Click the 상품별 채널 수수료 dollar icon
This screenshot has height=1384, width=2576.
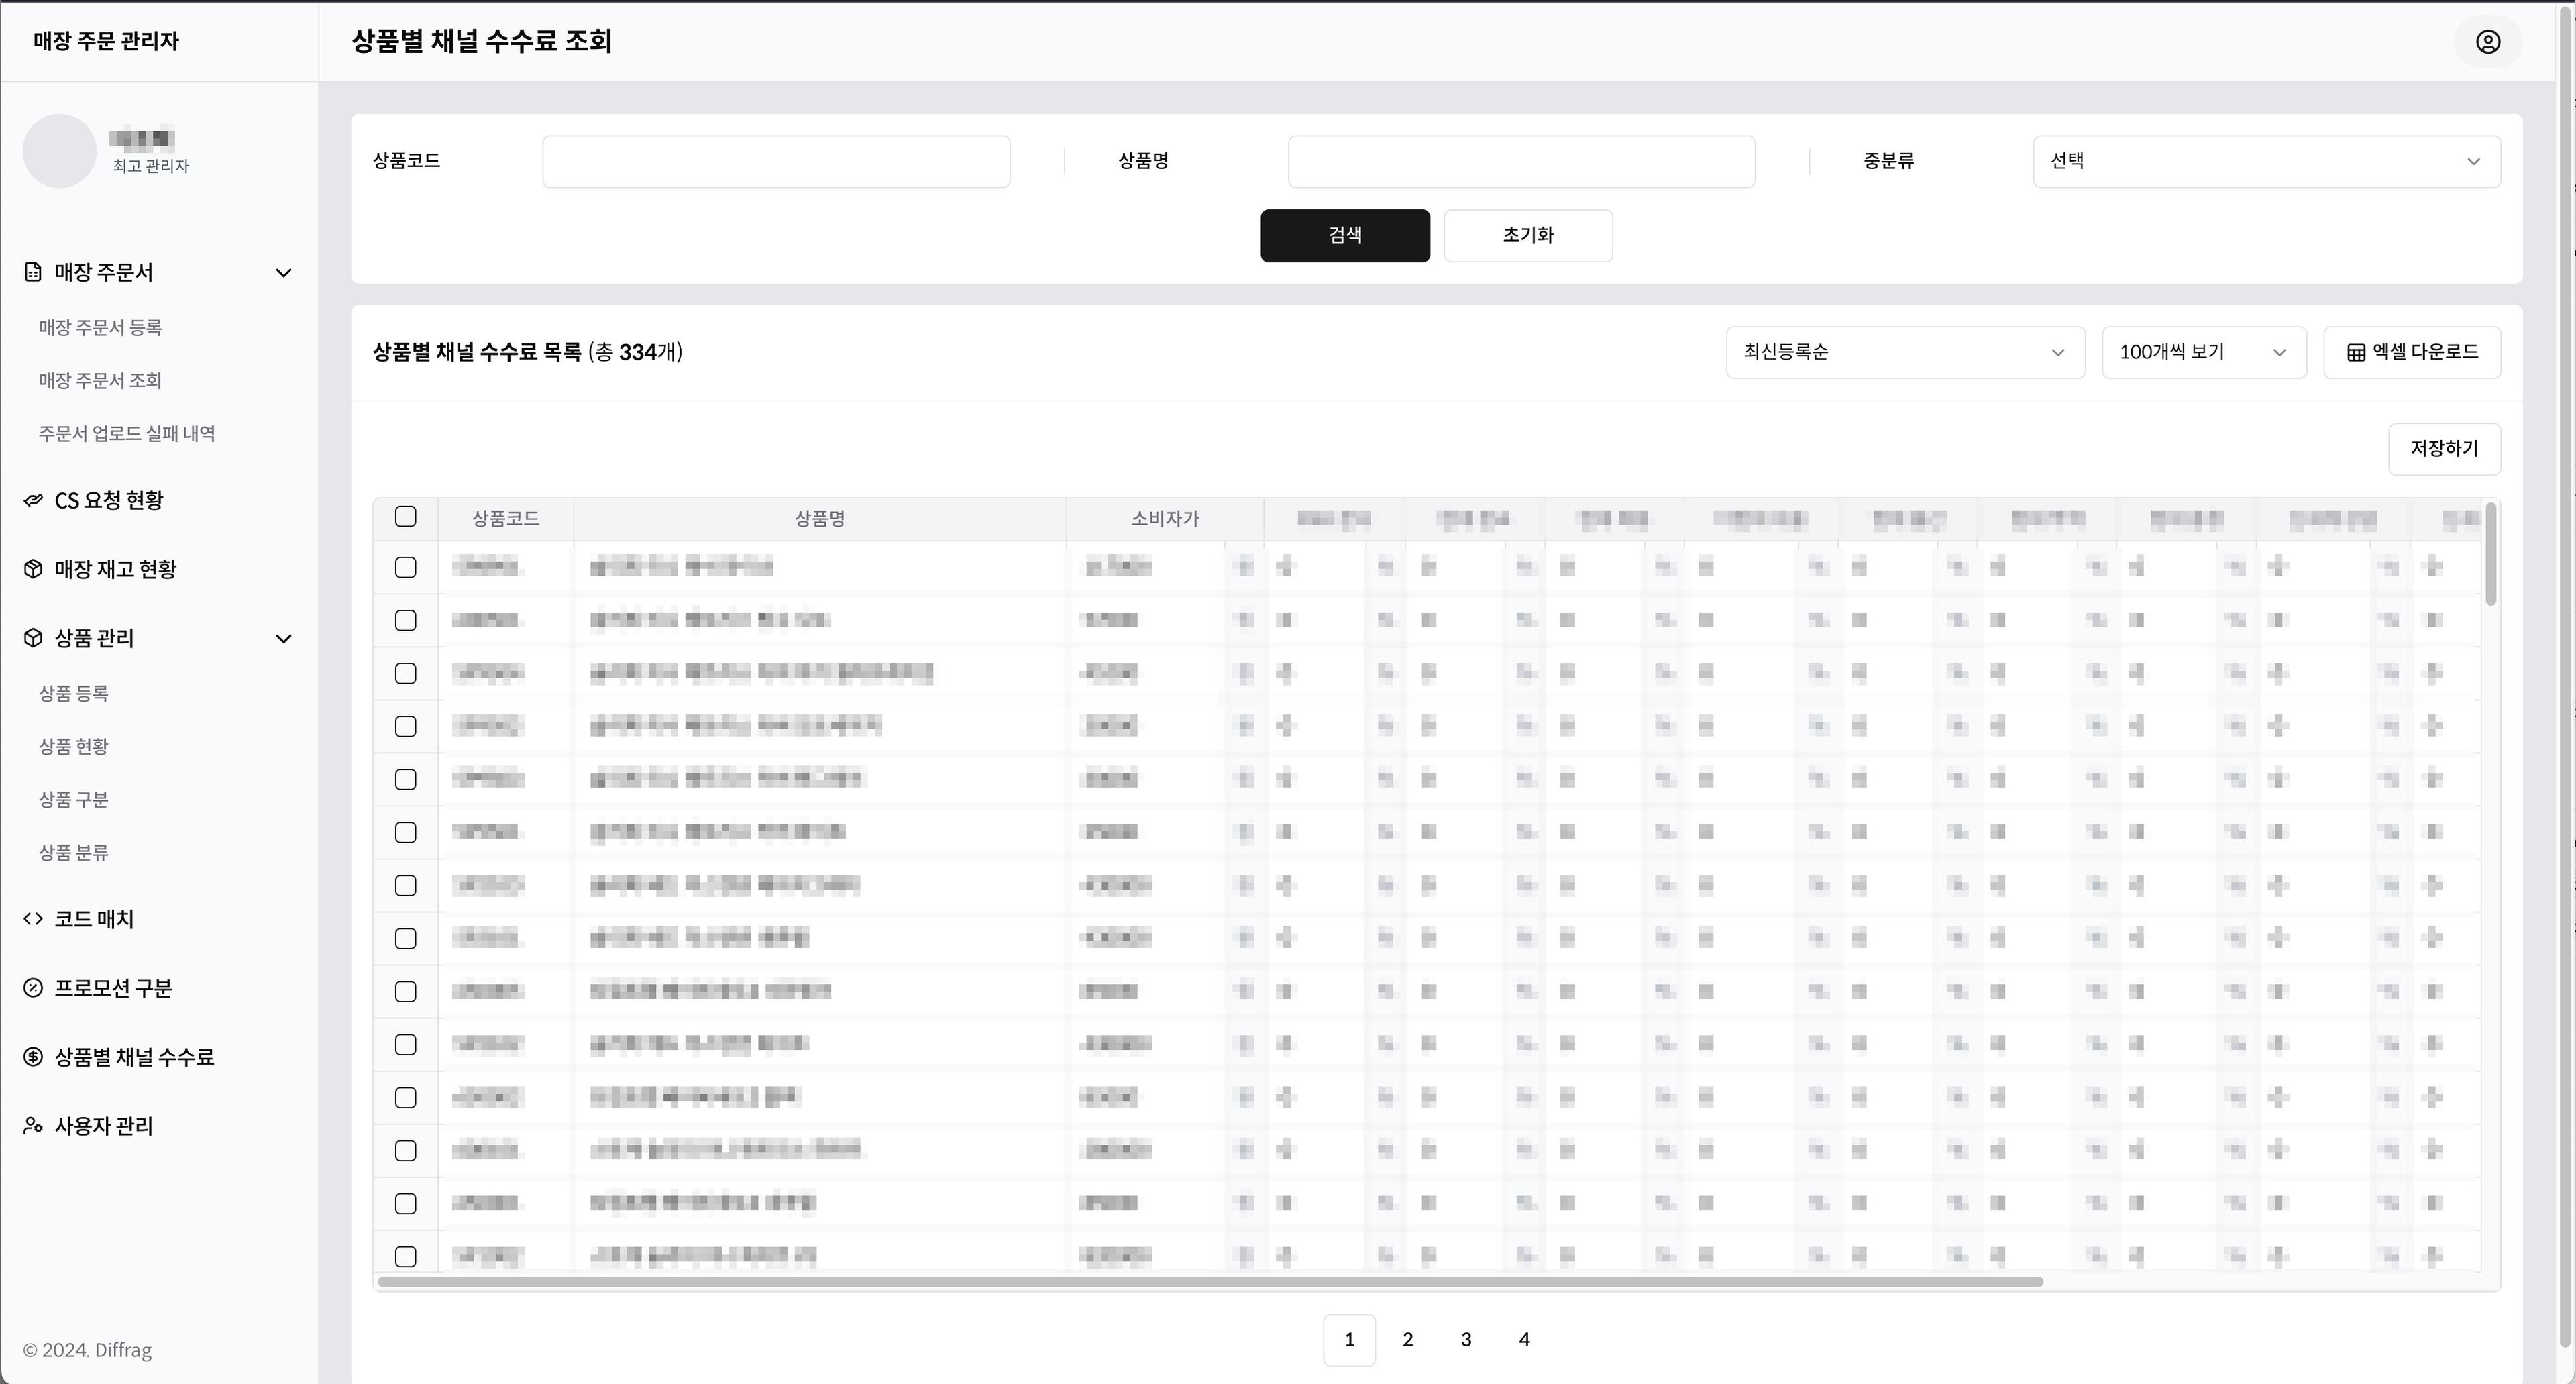(33, 1057)
